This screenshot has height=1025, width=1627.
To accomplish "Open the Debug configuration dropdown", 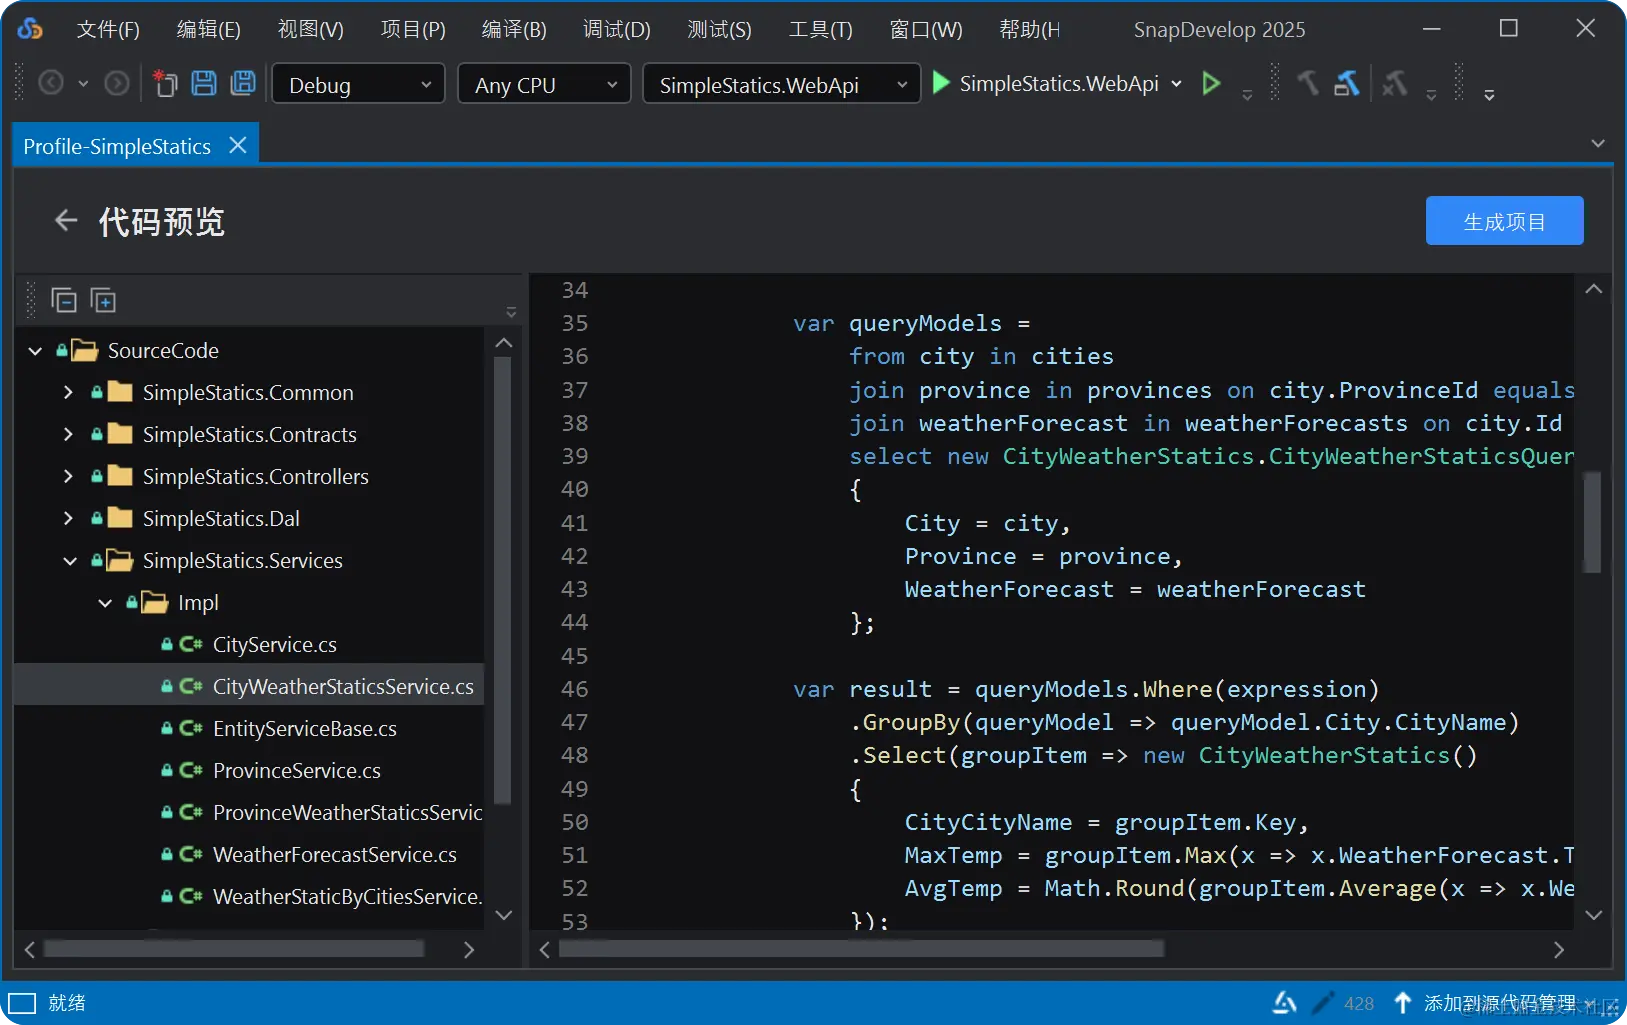I will (x=358, y=85).
